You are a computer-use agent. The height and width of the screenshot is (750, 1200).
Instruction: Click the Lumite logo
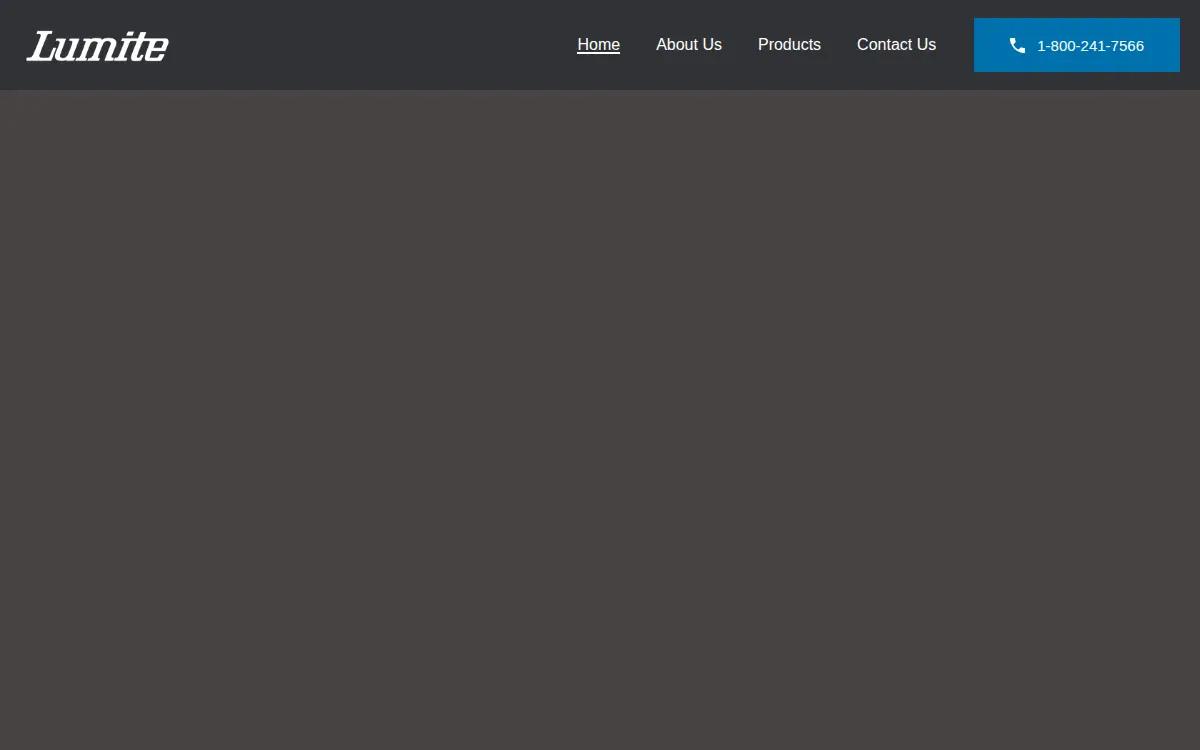98,46
